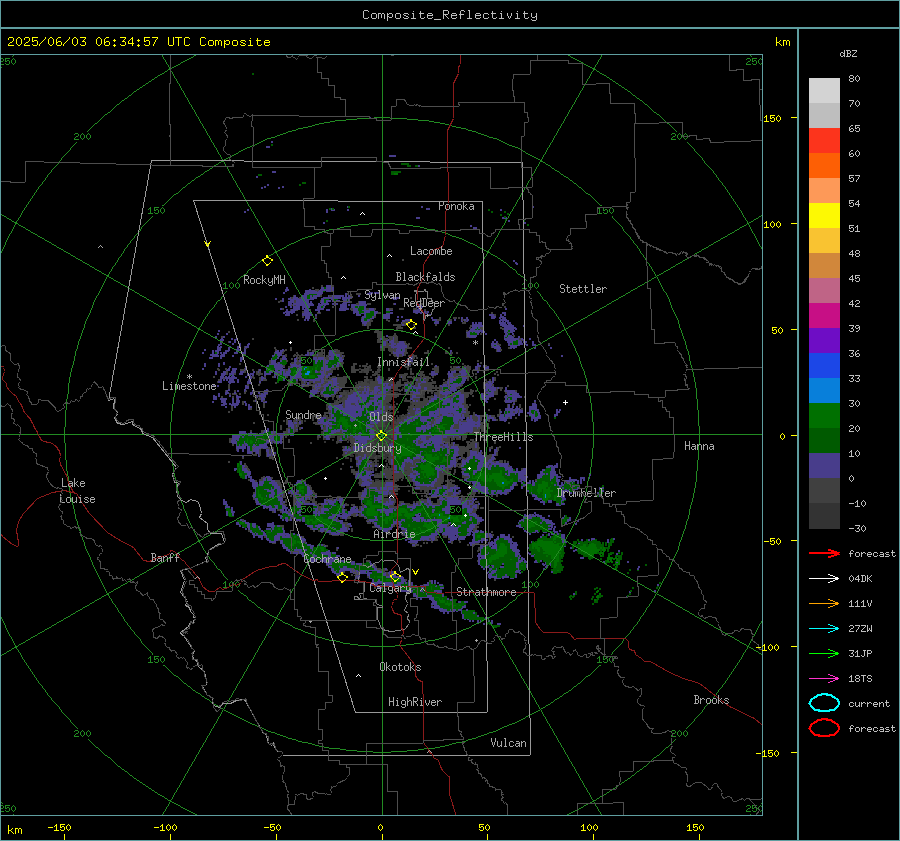Click the yellow V marker east of Calgary
The width and height of the screenshot is (900, 841).
(416, 572)
